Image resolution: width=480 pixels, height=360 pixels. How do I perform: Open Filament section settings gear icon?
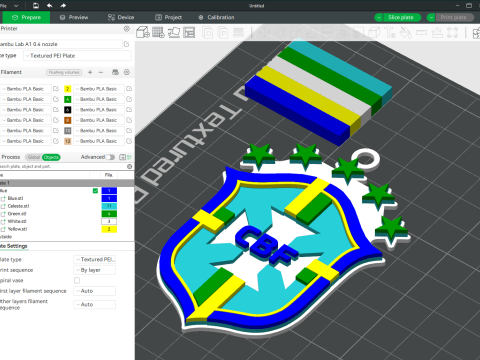pyautogui.click(x=127, y=72)
